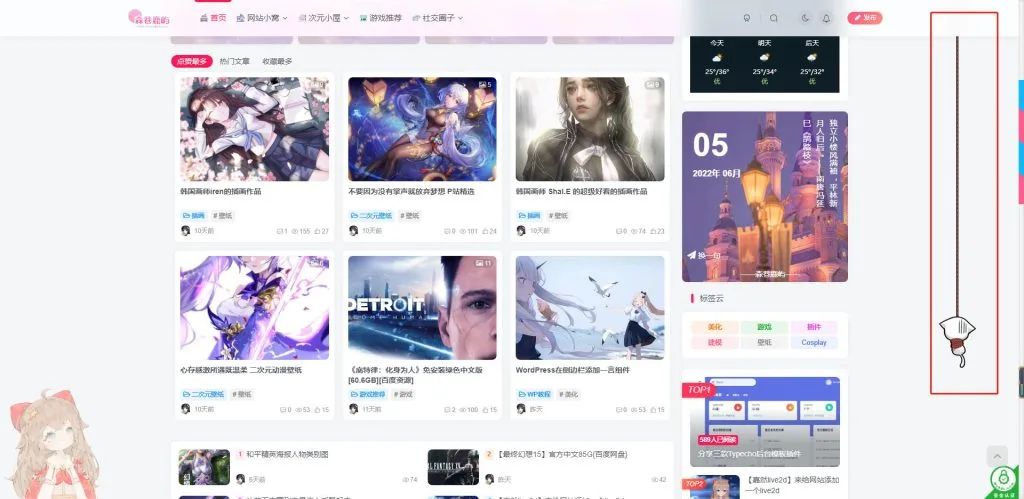Select the Cosplay tag in tag cloud
The height and width of the screenshot is (499, 1024).
(814, 342)
